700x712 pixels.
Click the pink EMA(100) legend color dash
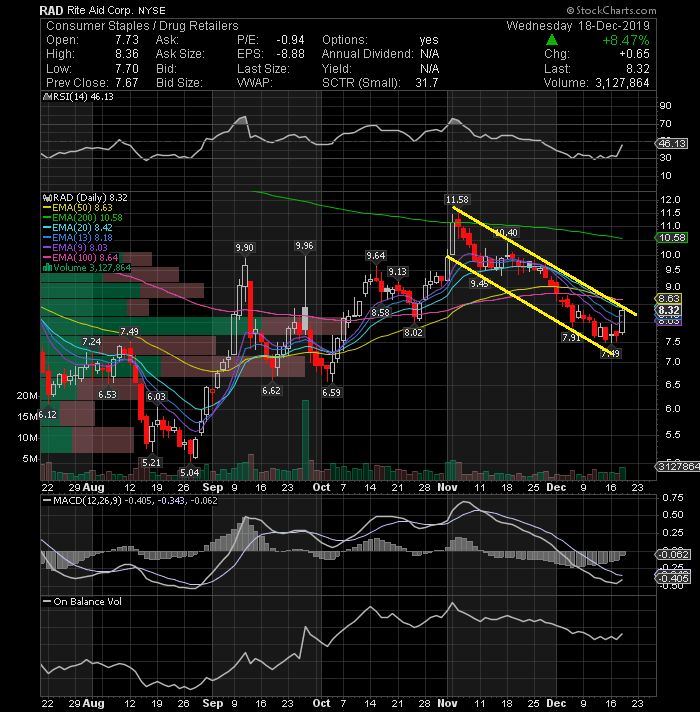[x=47, y=258]
